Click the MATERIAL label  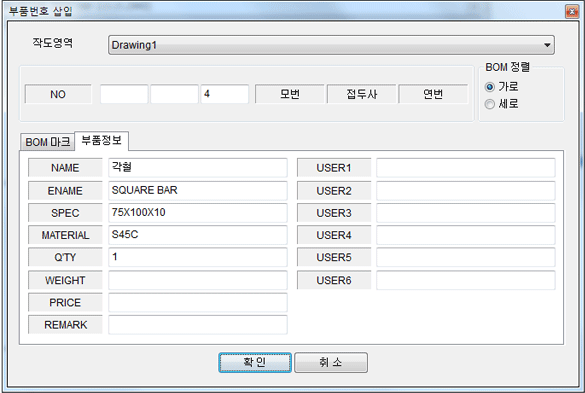point(65,235)
